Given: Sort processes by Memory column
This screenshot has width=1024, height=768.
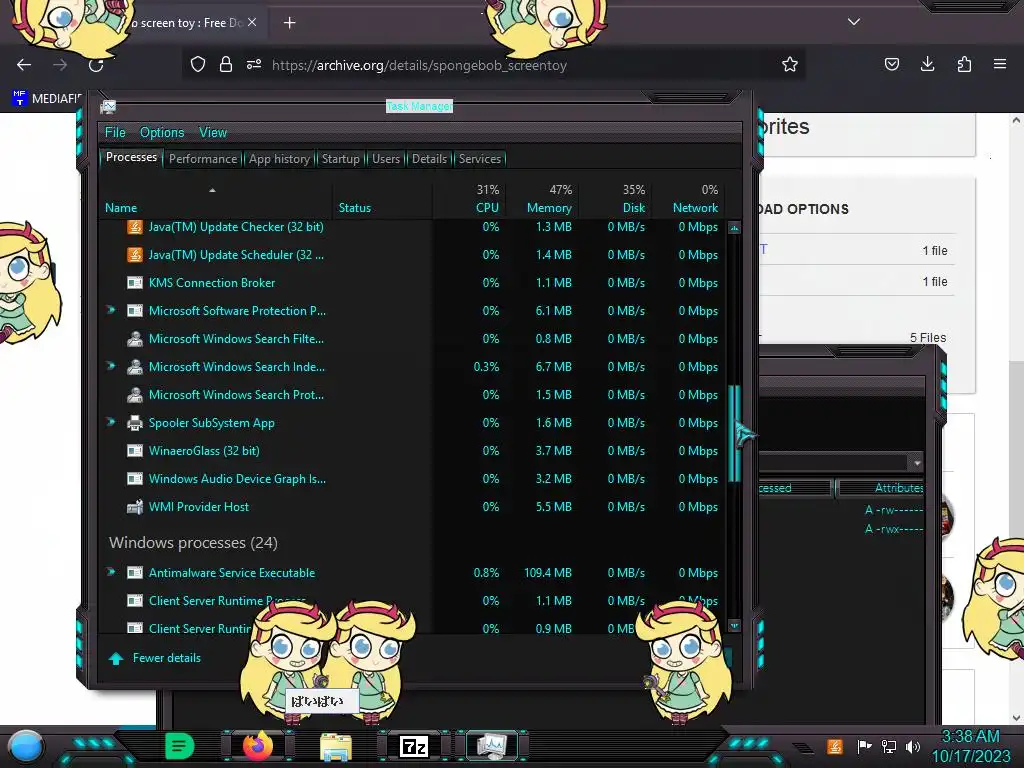Looking at the screenshot, I should click(x=542, y=200).
